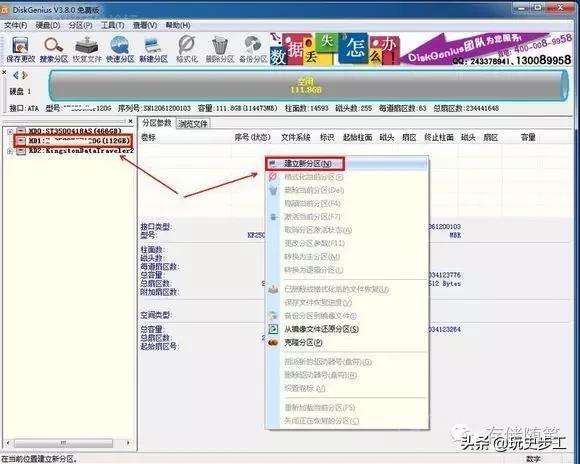The height and width of the screenshot is (464, 580).
Task: Choose 从镜像文件还原分区(S) menu entry
Action: point(347,329)
